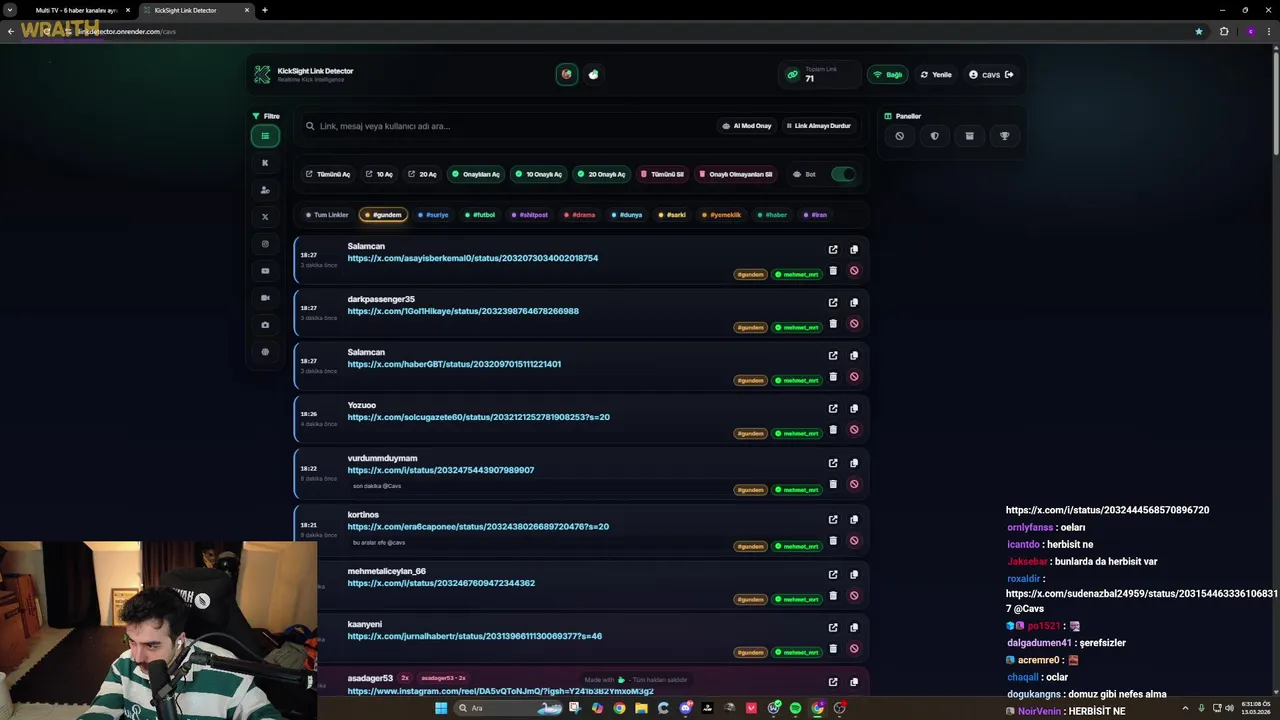Switch to Multi TV browser tab
Image resolution: width=1280 pixels, height=720 pixels.
(x=76, y=10)
